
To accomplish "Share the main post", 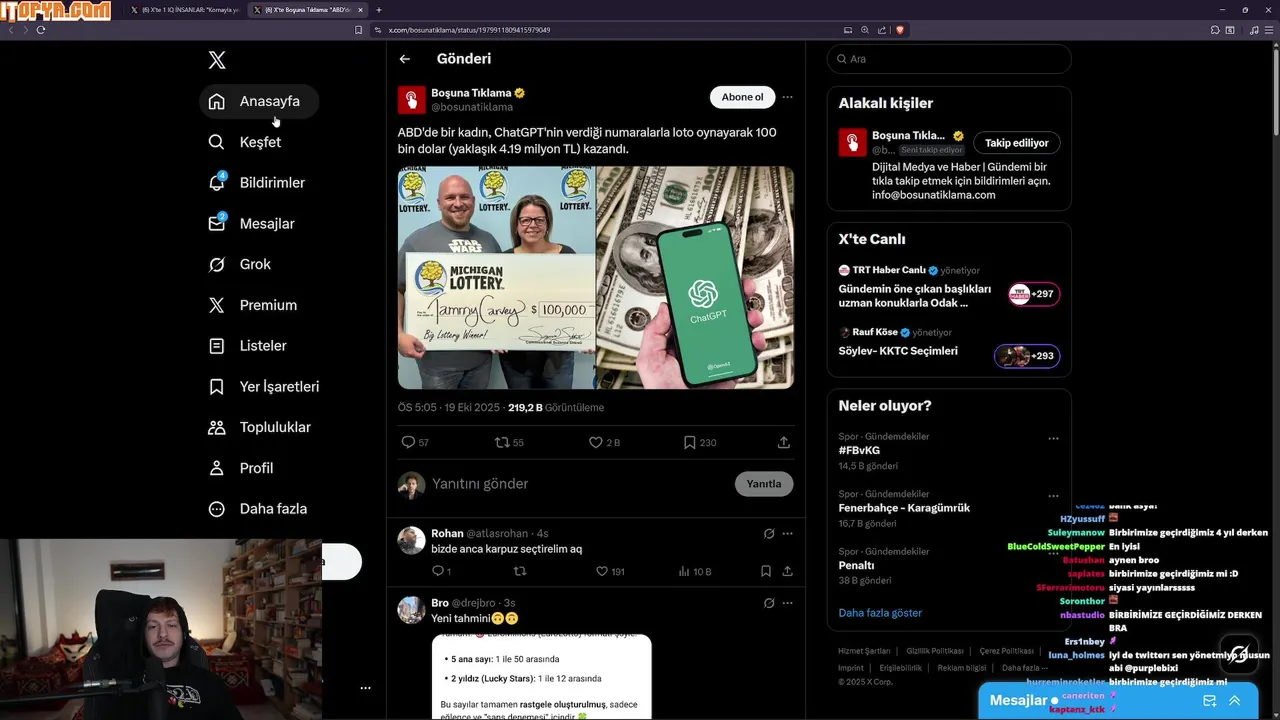I will [x=784, y=442].
